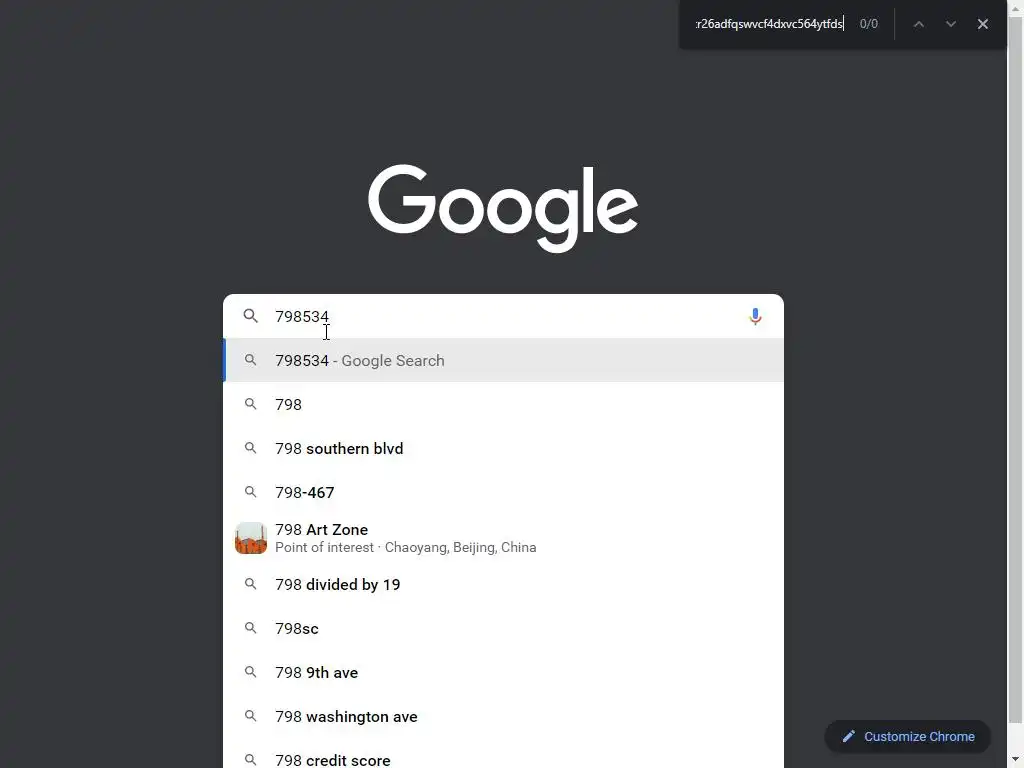Screen dimensions: 1024x768
Task: Close the find-in-page bar
Action: coord(982,24)
